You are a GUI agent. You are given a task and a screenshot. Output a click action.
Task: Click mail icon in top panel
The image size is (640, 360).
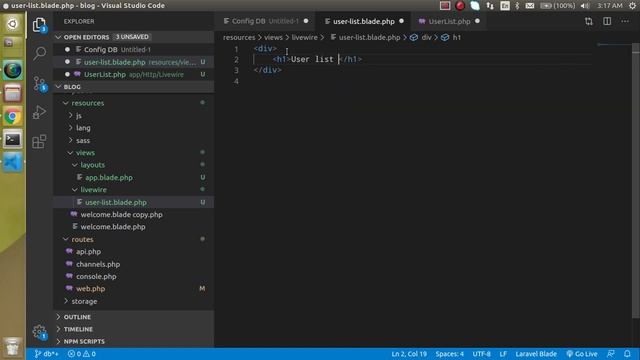coord(530,6)
